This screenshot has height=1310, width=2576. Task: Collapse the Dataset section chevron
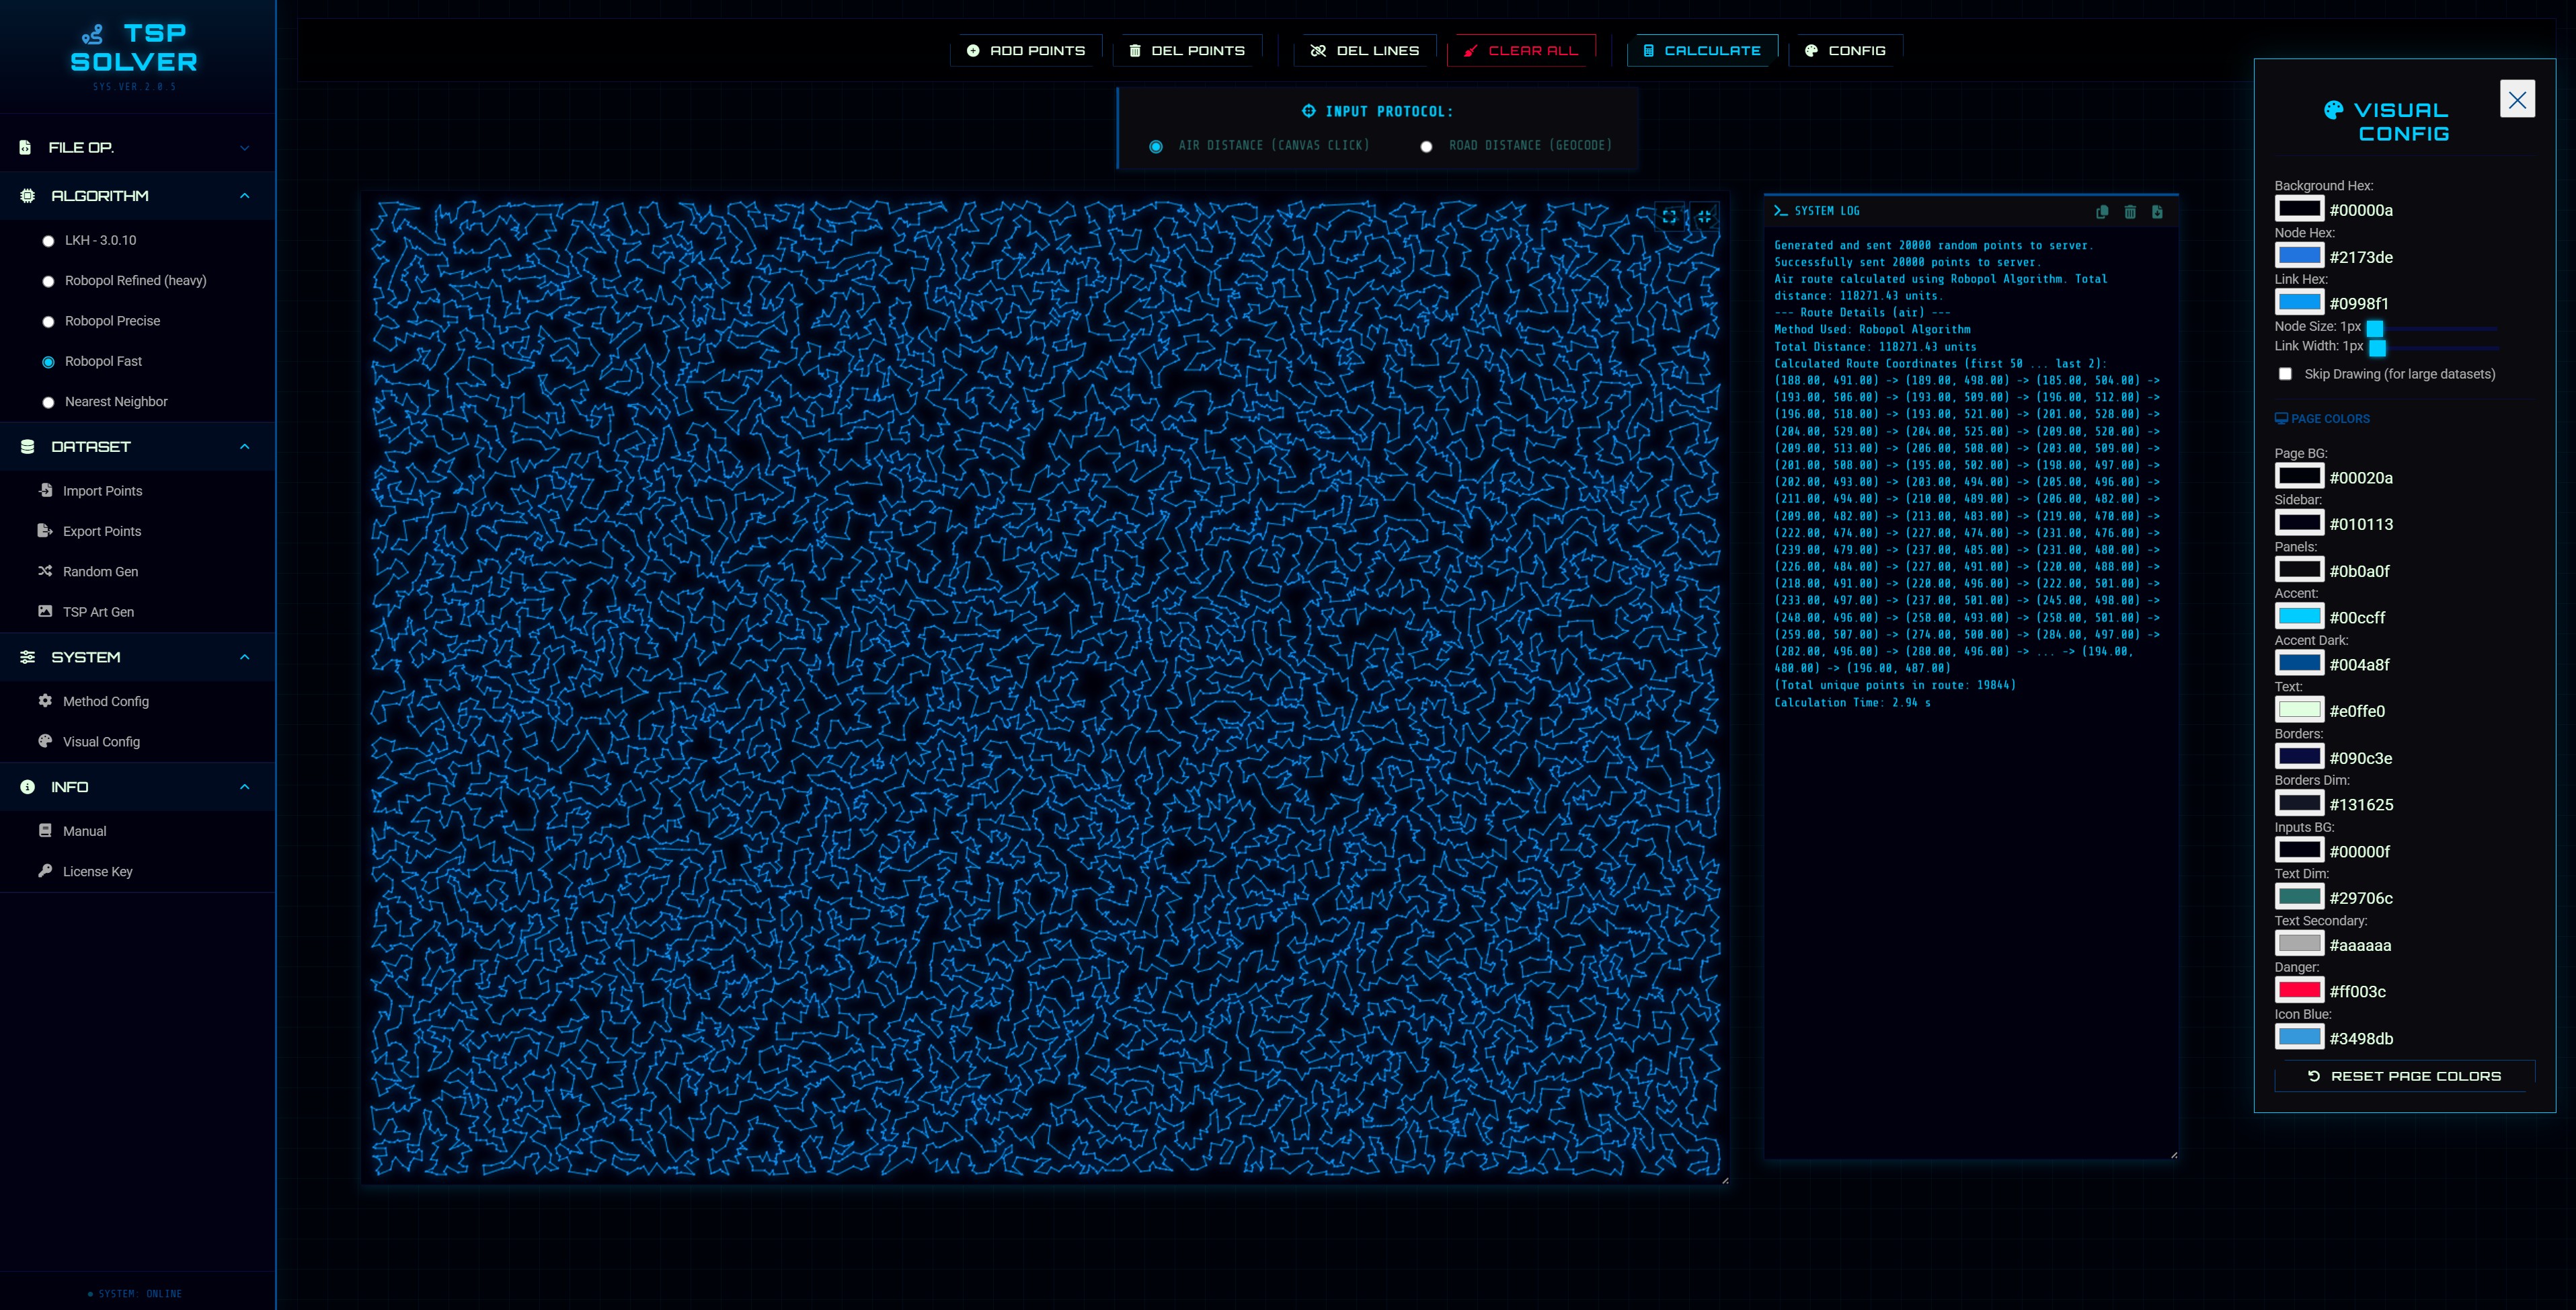[245, 447]
